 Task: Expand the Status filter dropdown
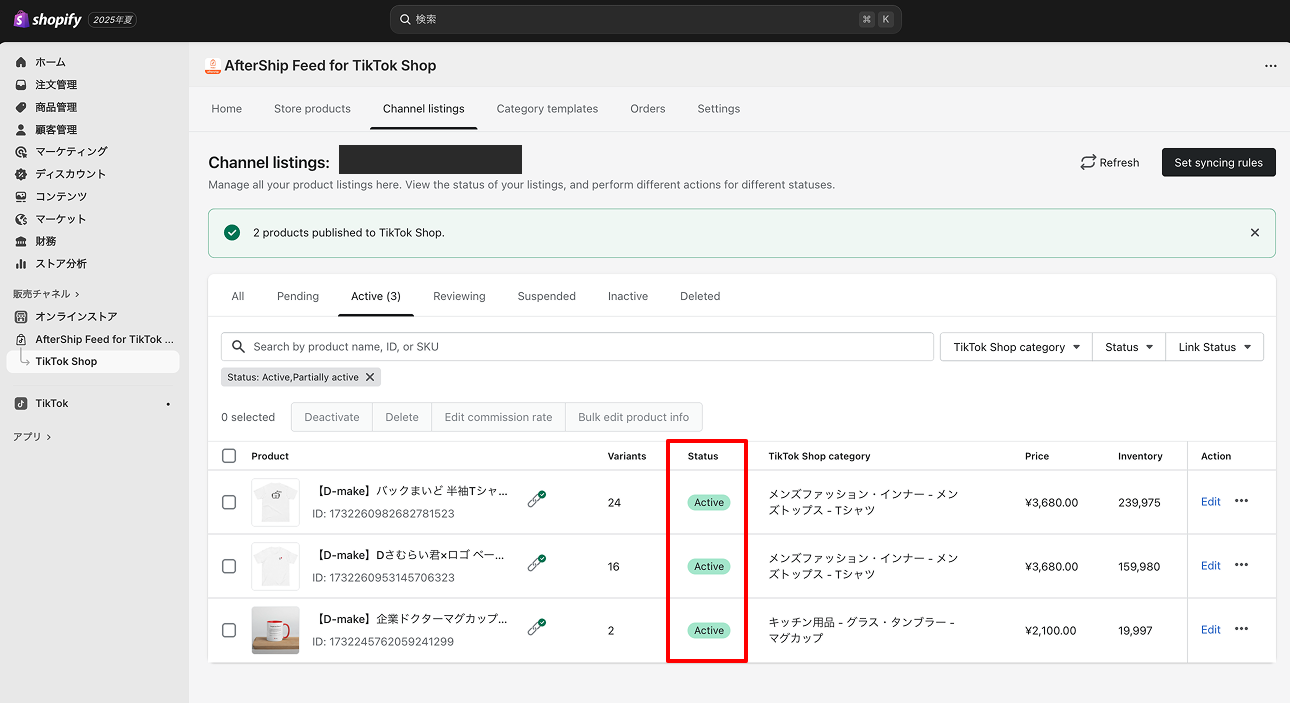(x=1129, y=347)
